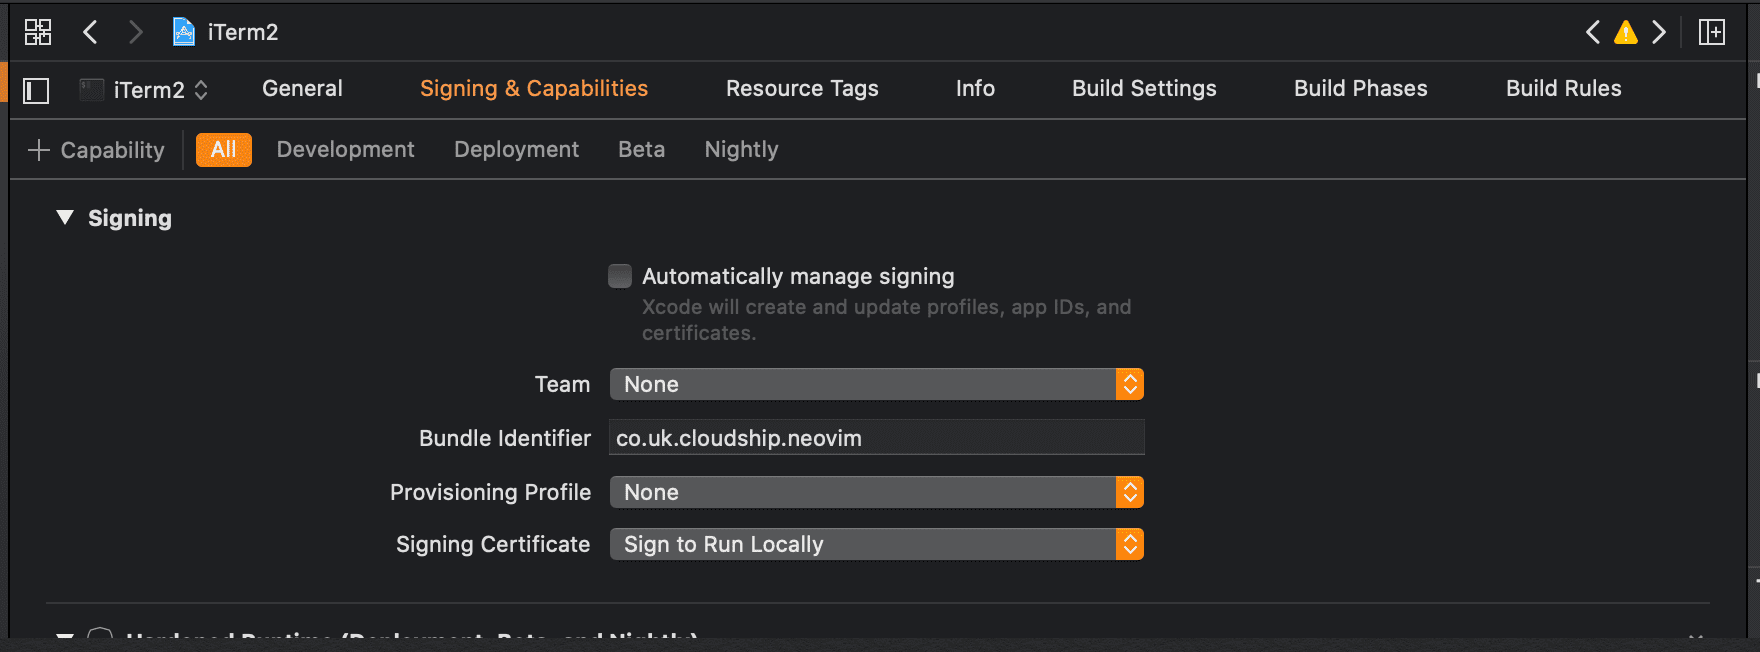1760x652 pixels.
Task: Switch to the General tab
Action: [302, 89]
